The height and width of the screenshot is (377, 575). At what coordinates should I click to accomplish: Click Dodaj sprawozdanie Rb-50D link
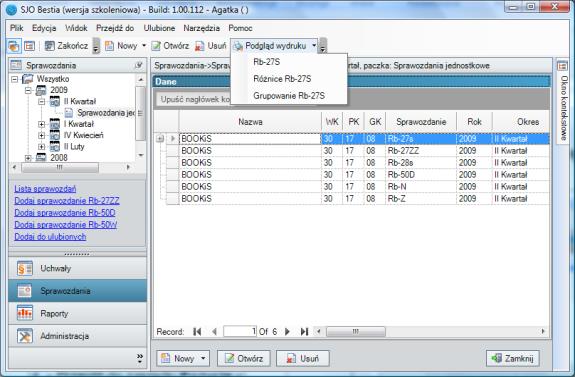click(65, 213)
